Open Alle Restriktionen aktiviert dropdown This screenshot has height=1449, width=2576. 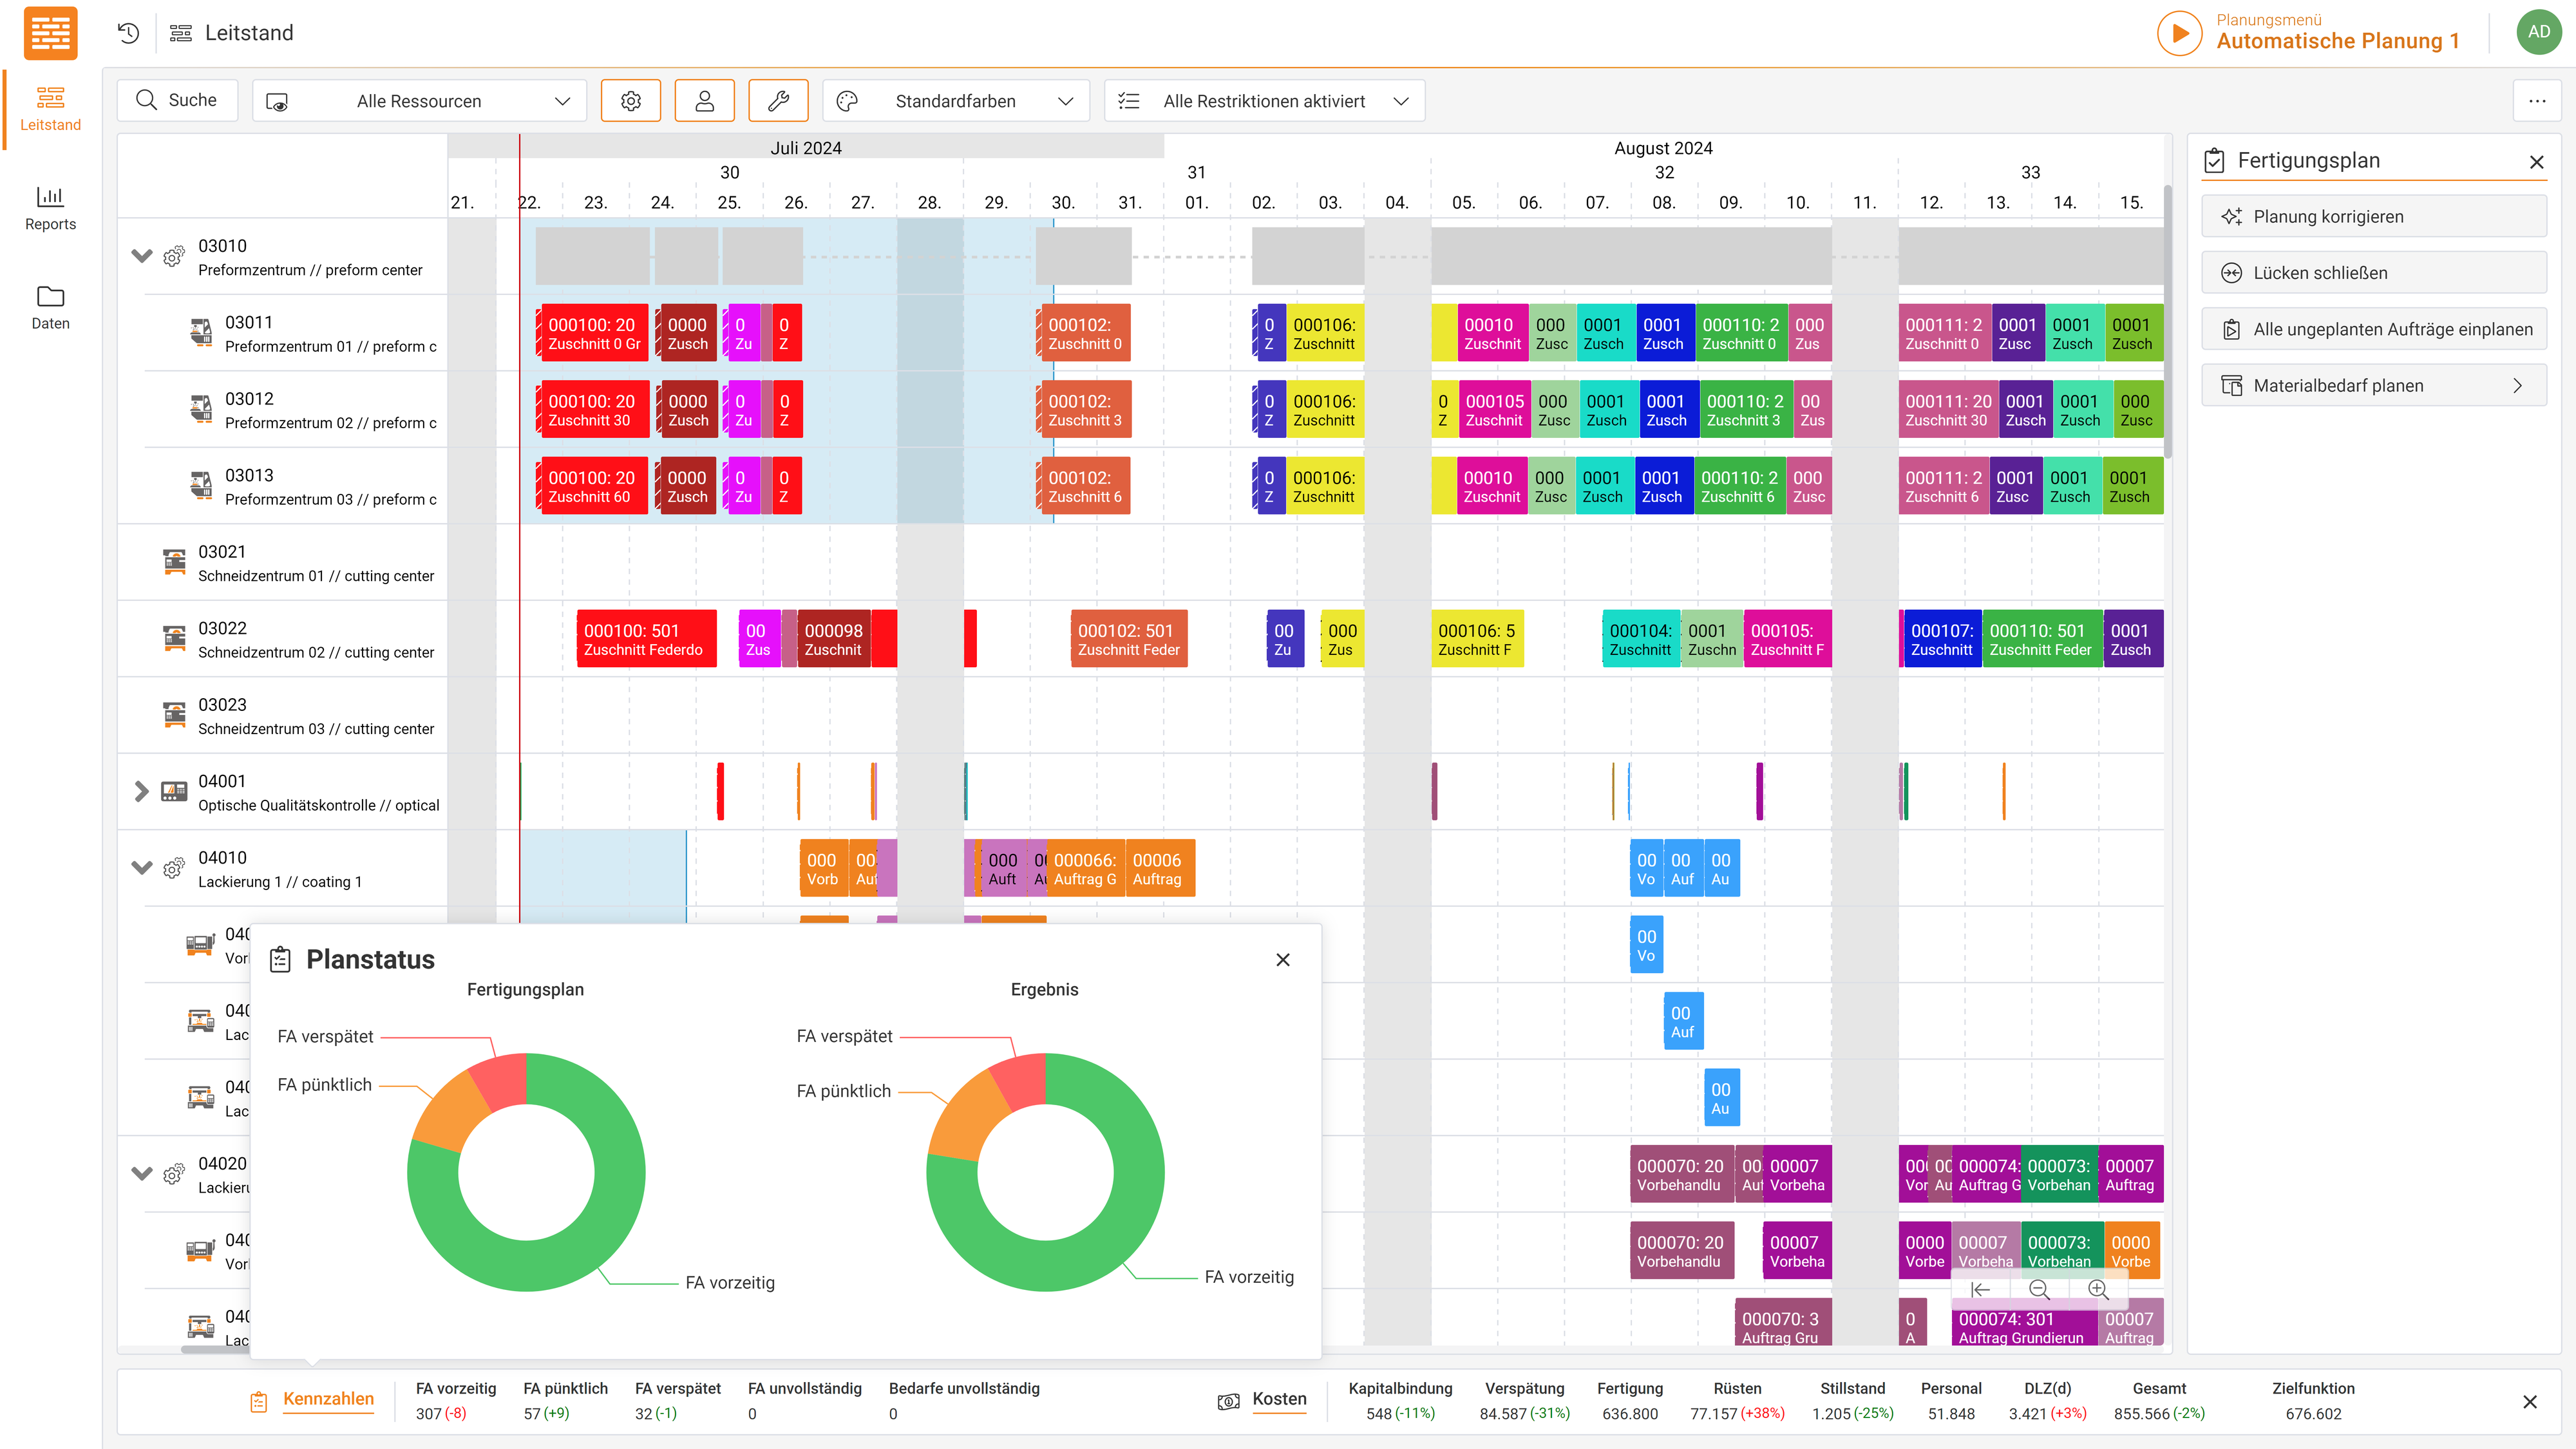(1264, 101)
